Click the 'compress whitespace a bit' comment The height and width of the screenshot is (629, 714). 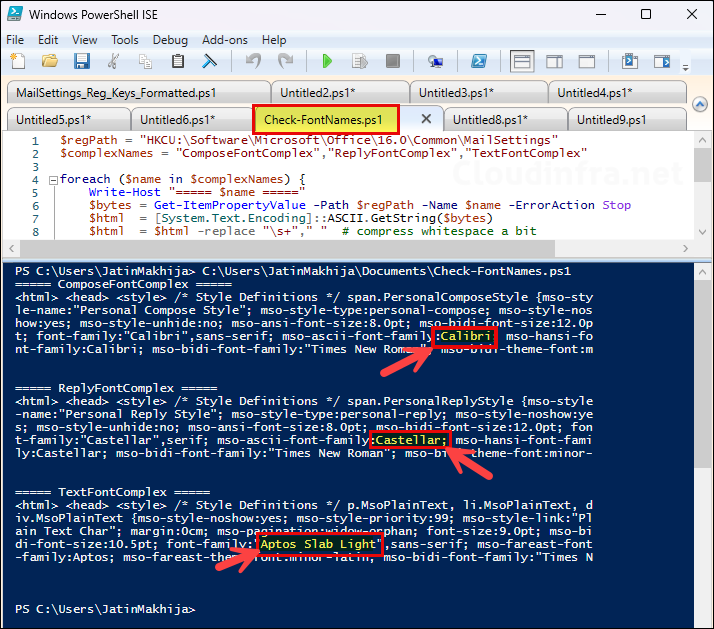click(x=439, y=231)
